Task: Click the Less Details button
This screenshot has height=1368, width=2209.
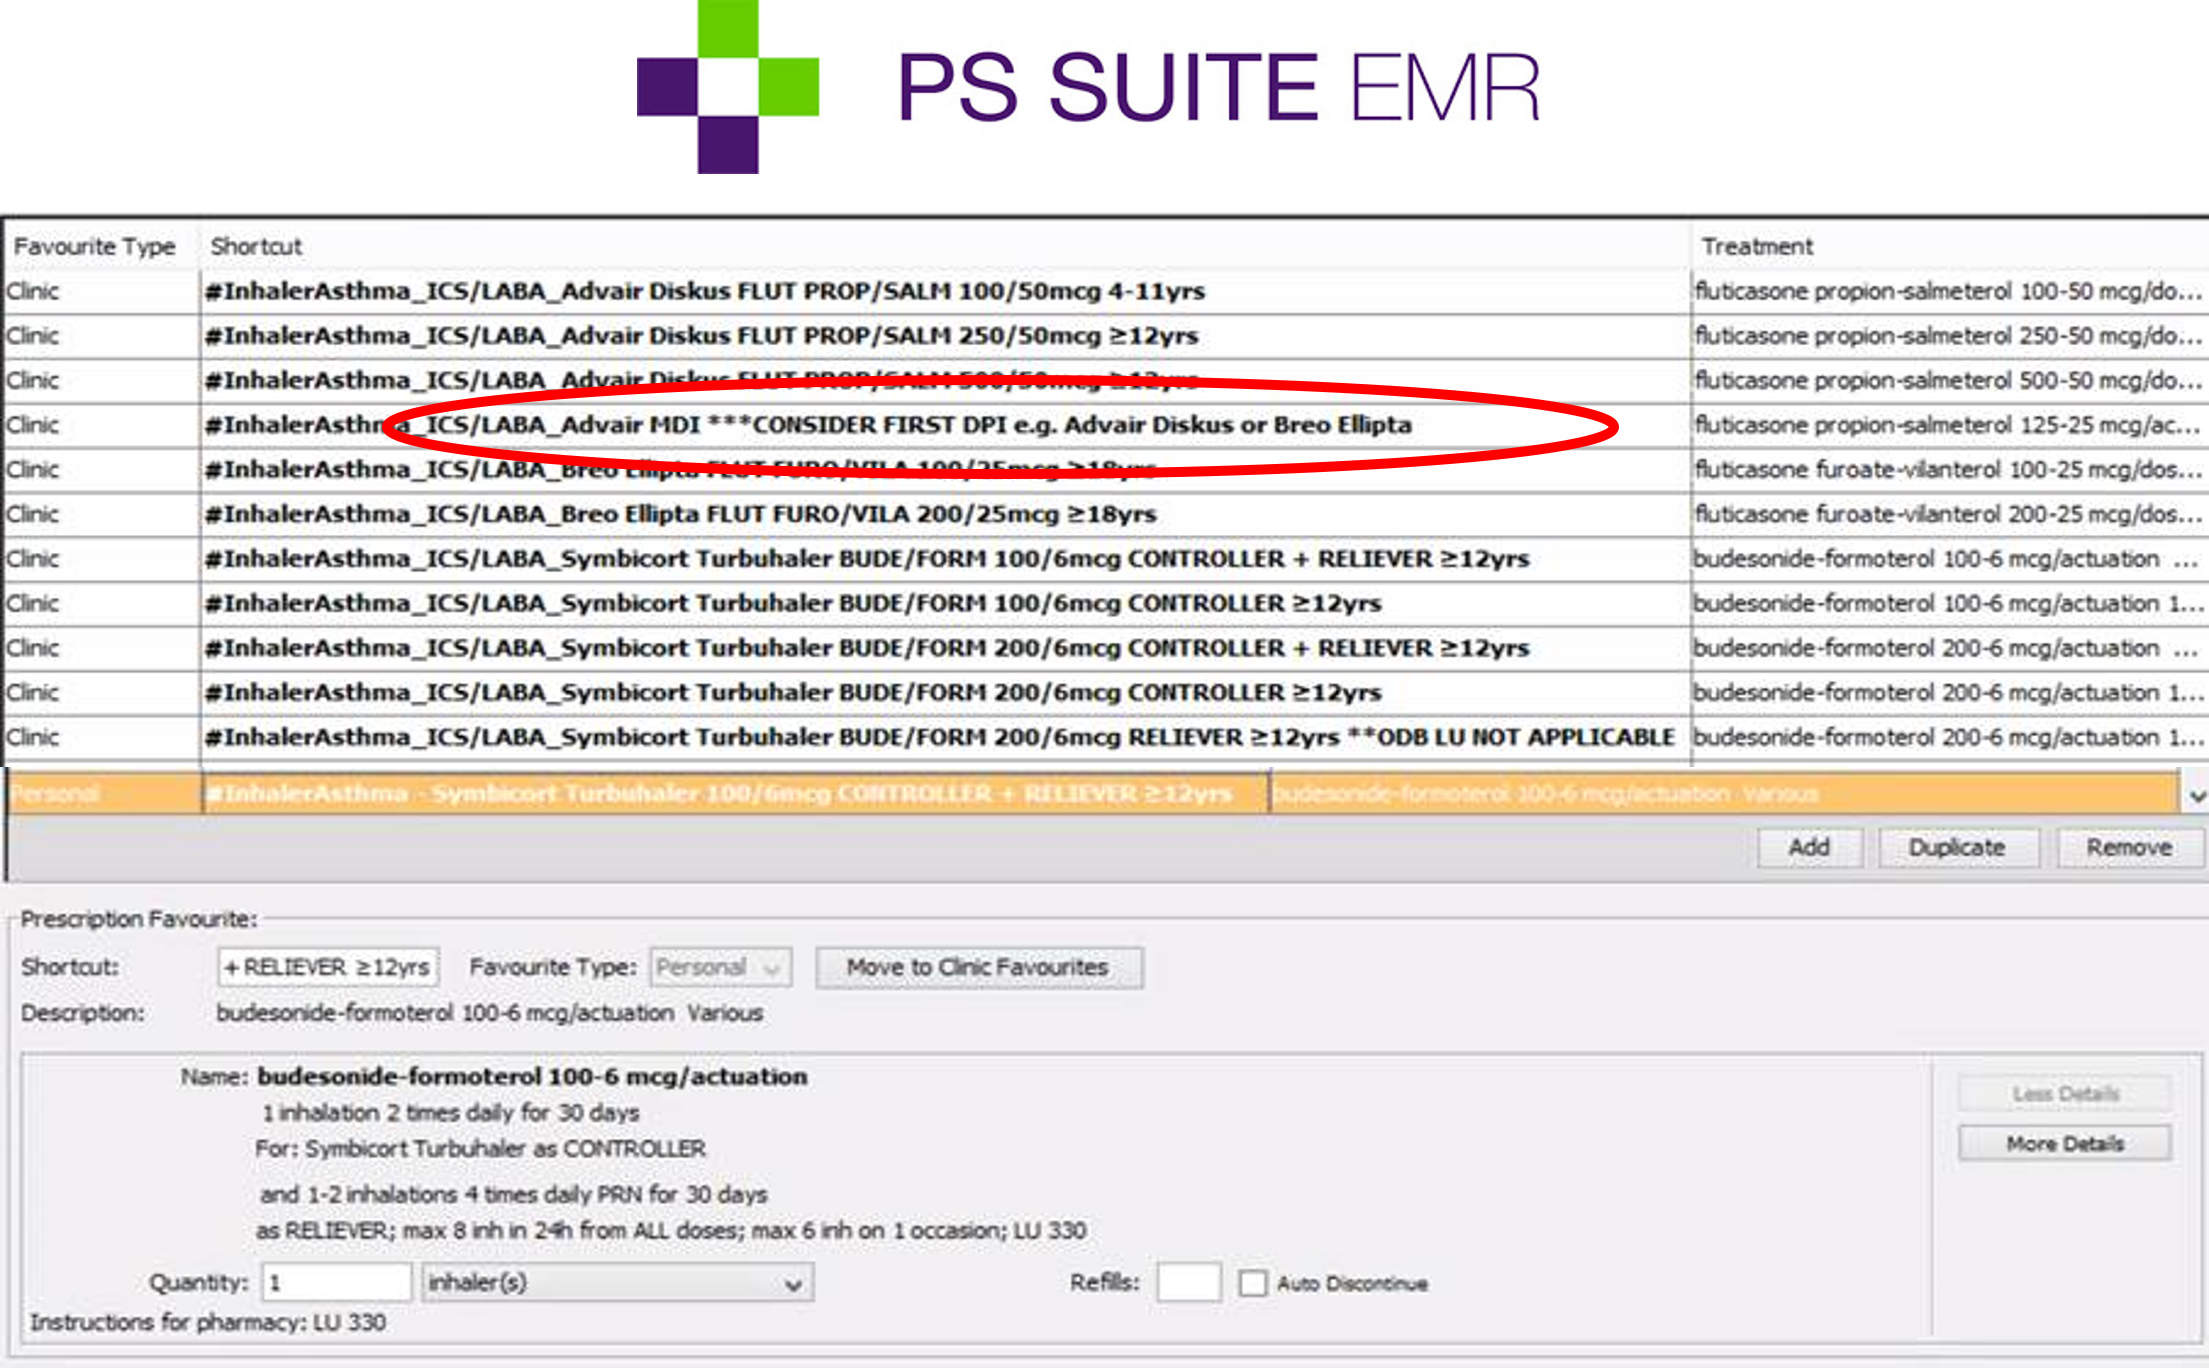Action: (x=2065, y=1093)
